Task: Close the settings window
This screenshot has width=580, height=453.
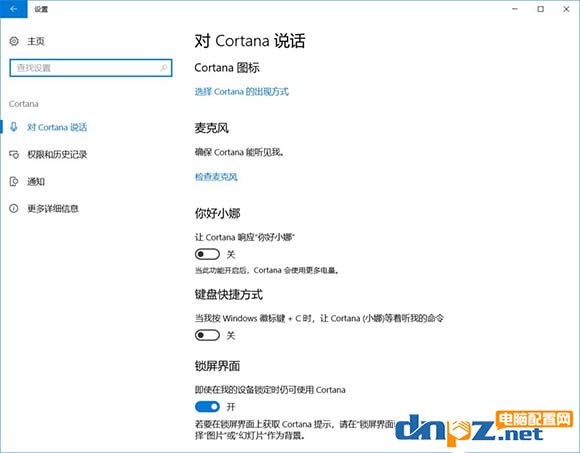Action: point(566,9)
